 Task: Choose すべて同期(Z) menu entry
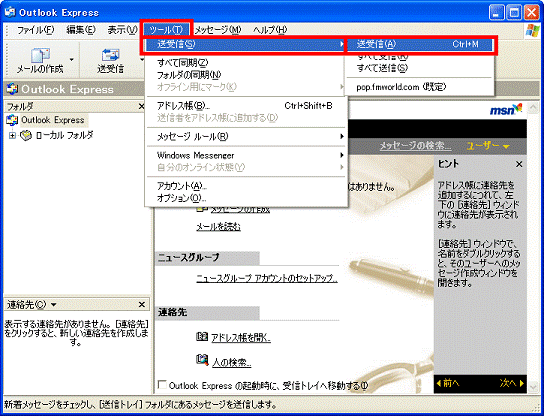click(x=182, y=63)
